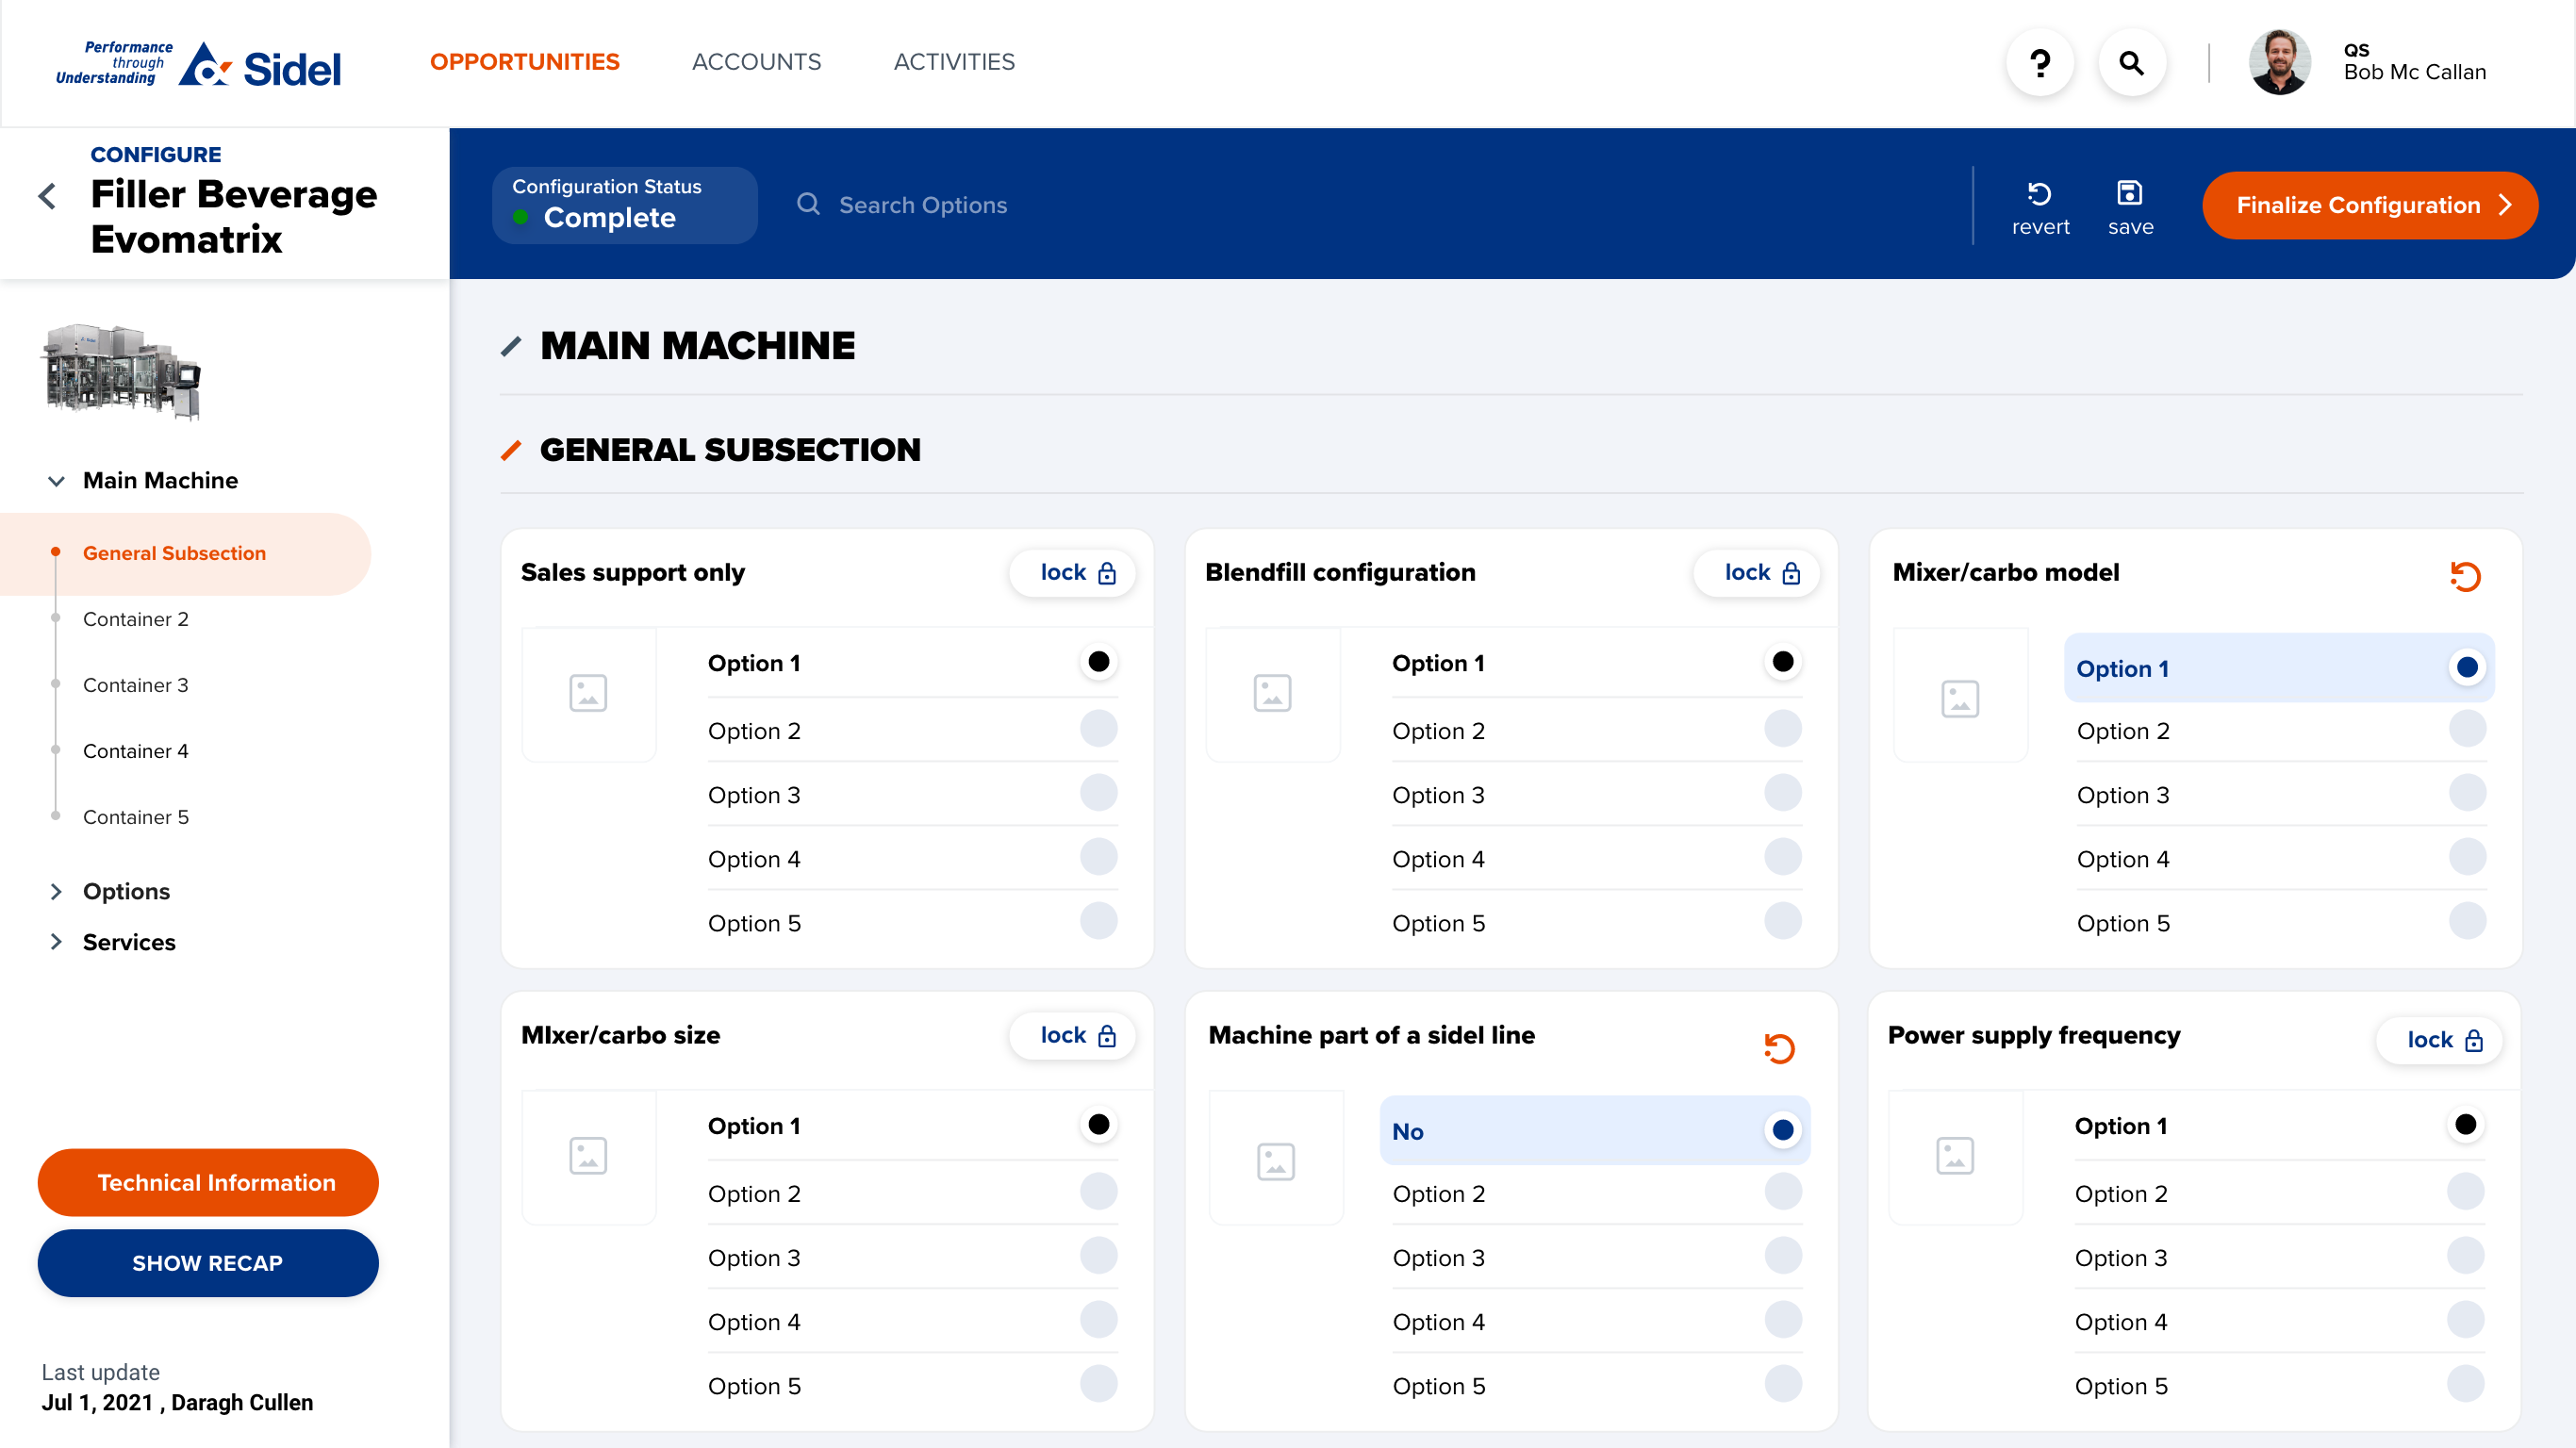Image resolution: width=2576 pixels, height=1448 pixels.
Task: Click the Configuration Status Complete badge
Action: (x=624, y=205)
